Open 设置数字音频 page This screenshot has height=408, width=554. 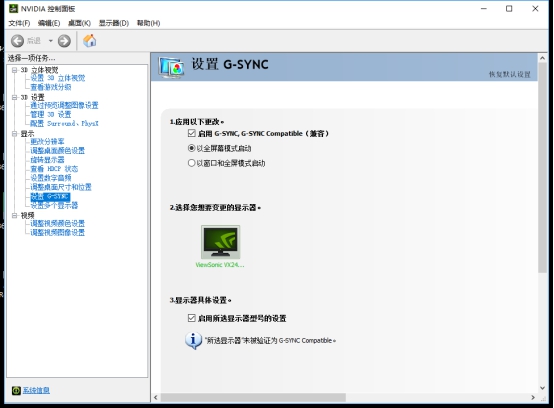tap(51, 178)
